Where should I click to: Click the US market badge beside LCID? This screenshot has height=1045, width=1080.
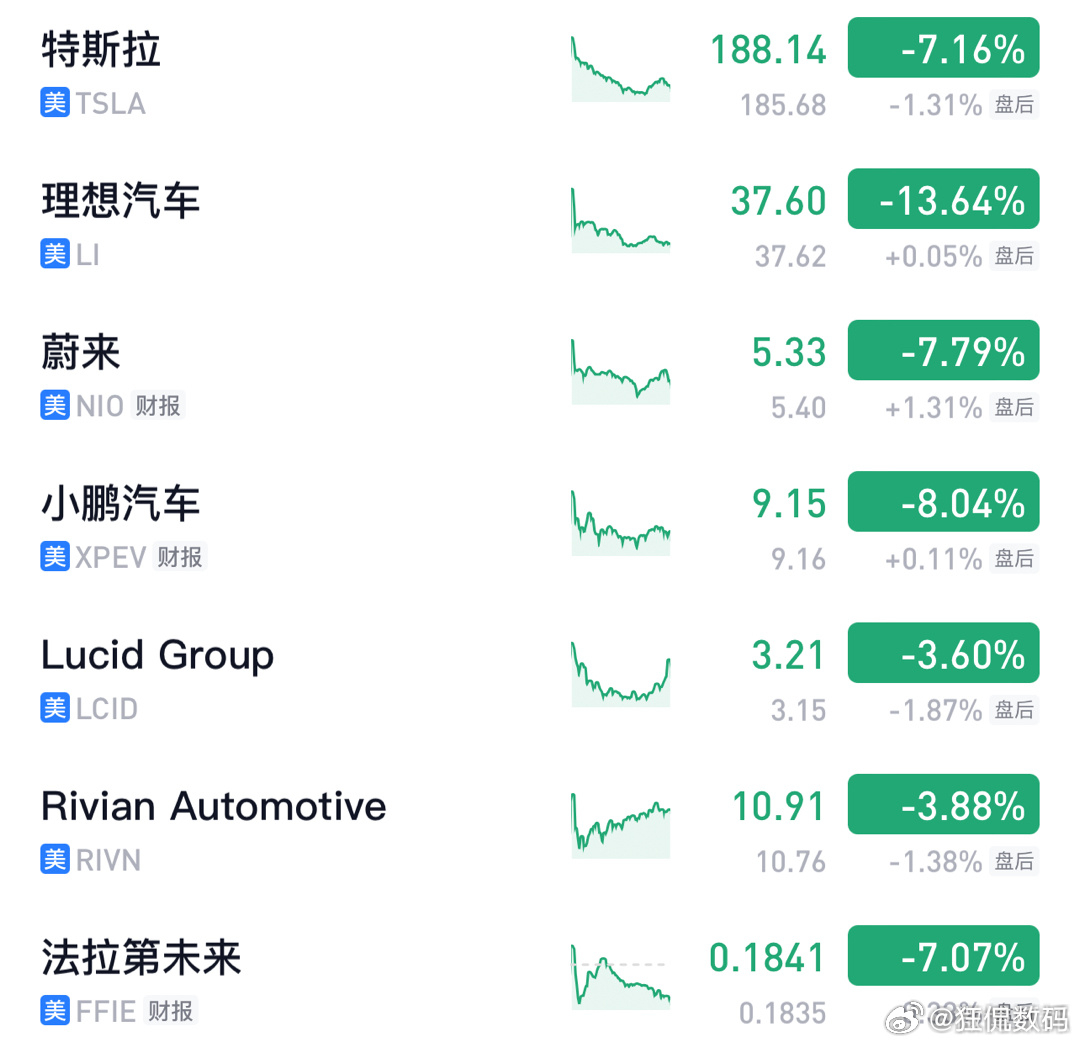coord(55,708)
